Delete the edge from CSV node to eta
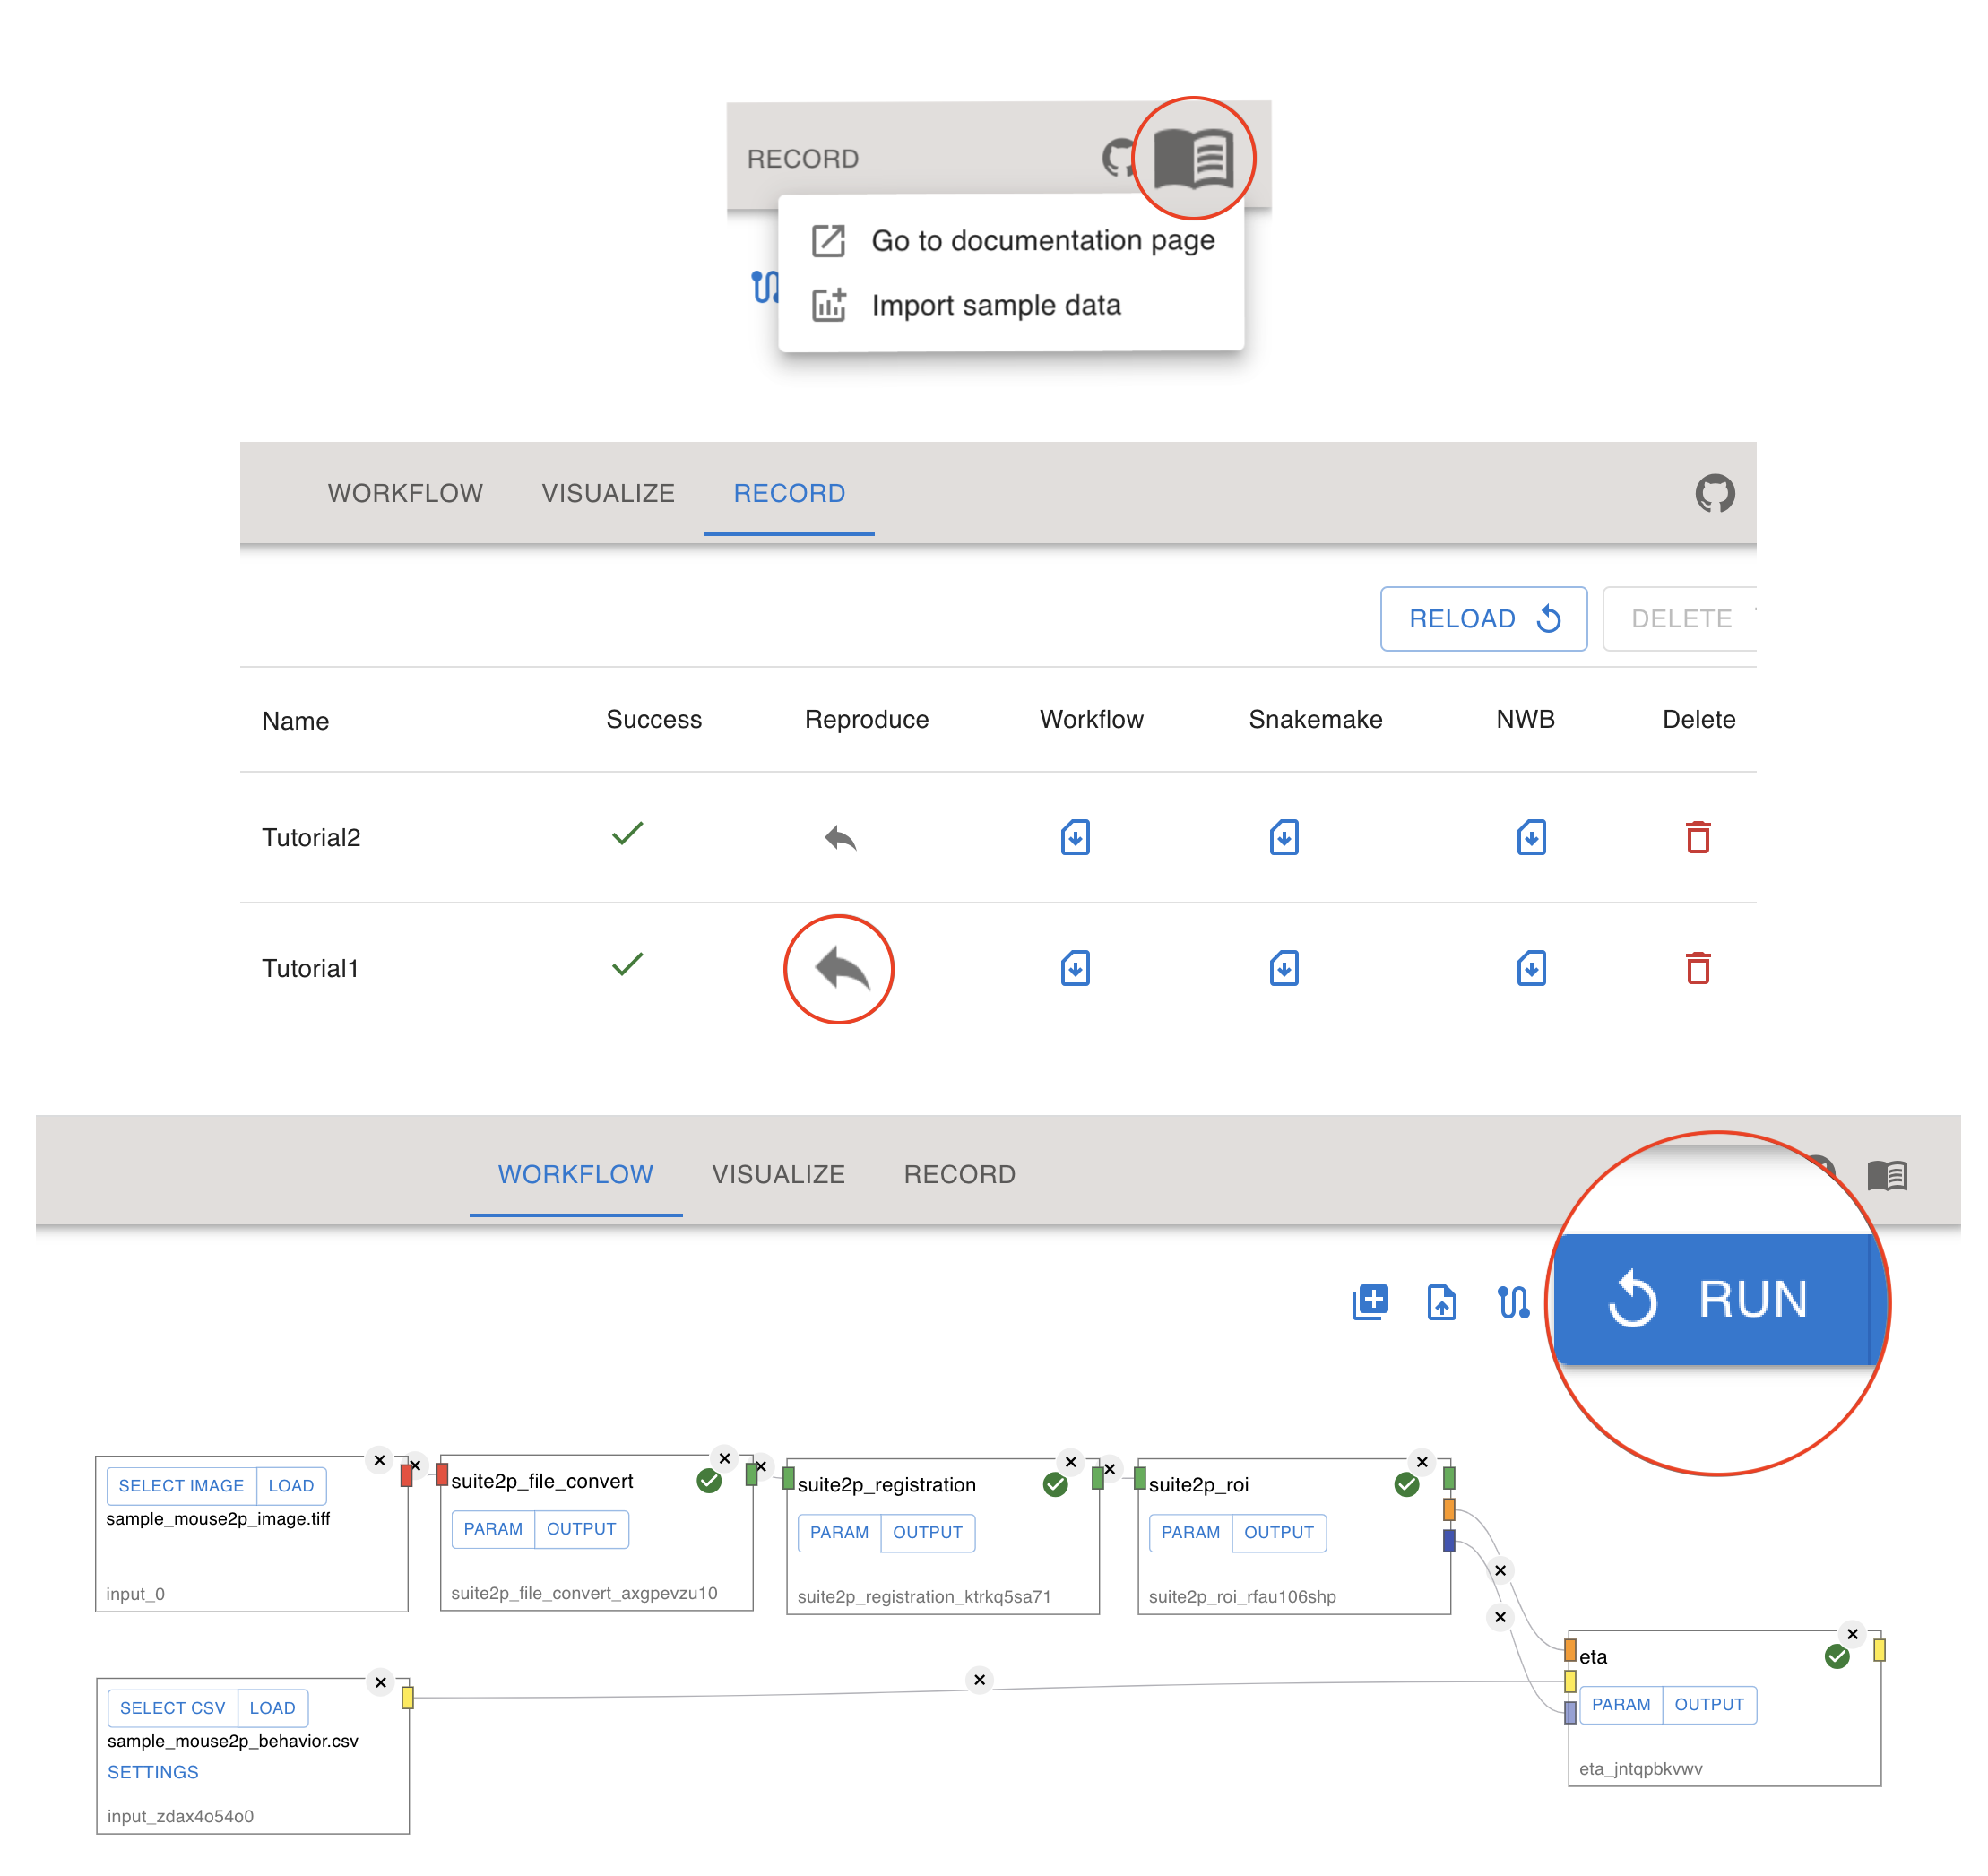 (979, 1680)
